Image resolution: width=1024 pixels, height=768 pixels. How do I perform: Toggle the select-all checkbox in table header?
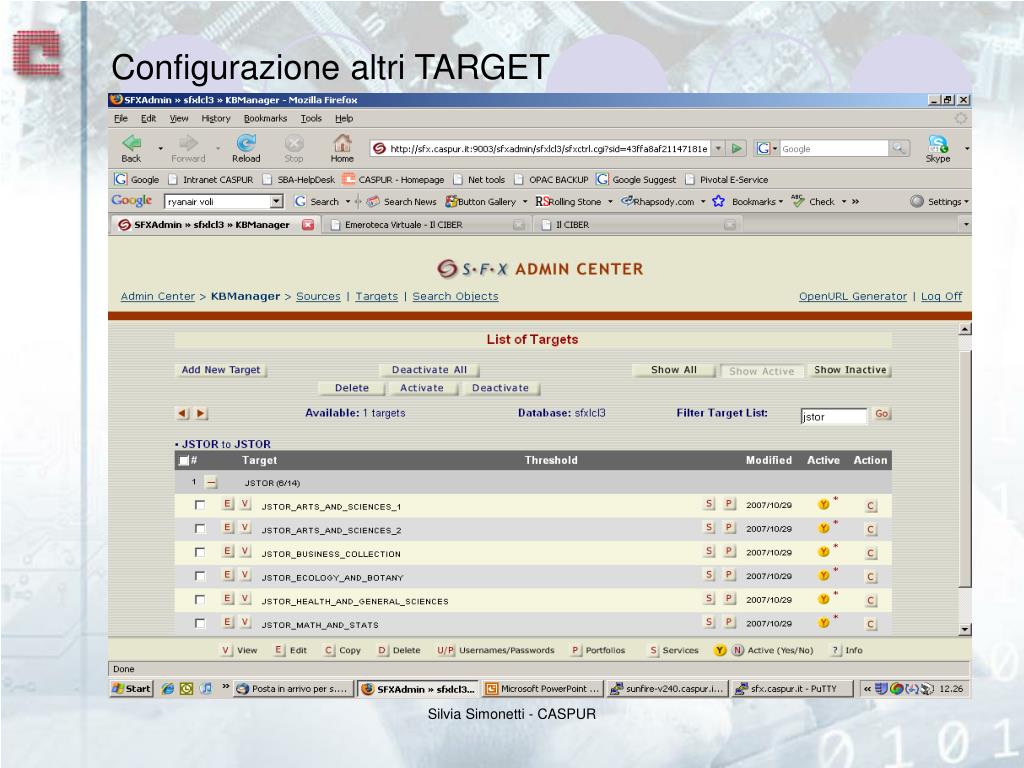pos(184,460)
